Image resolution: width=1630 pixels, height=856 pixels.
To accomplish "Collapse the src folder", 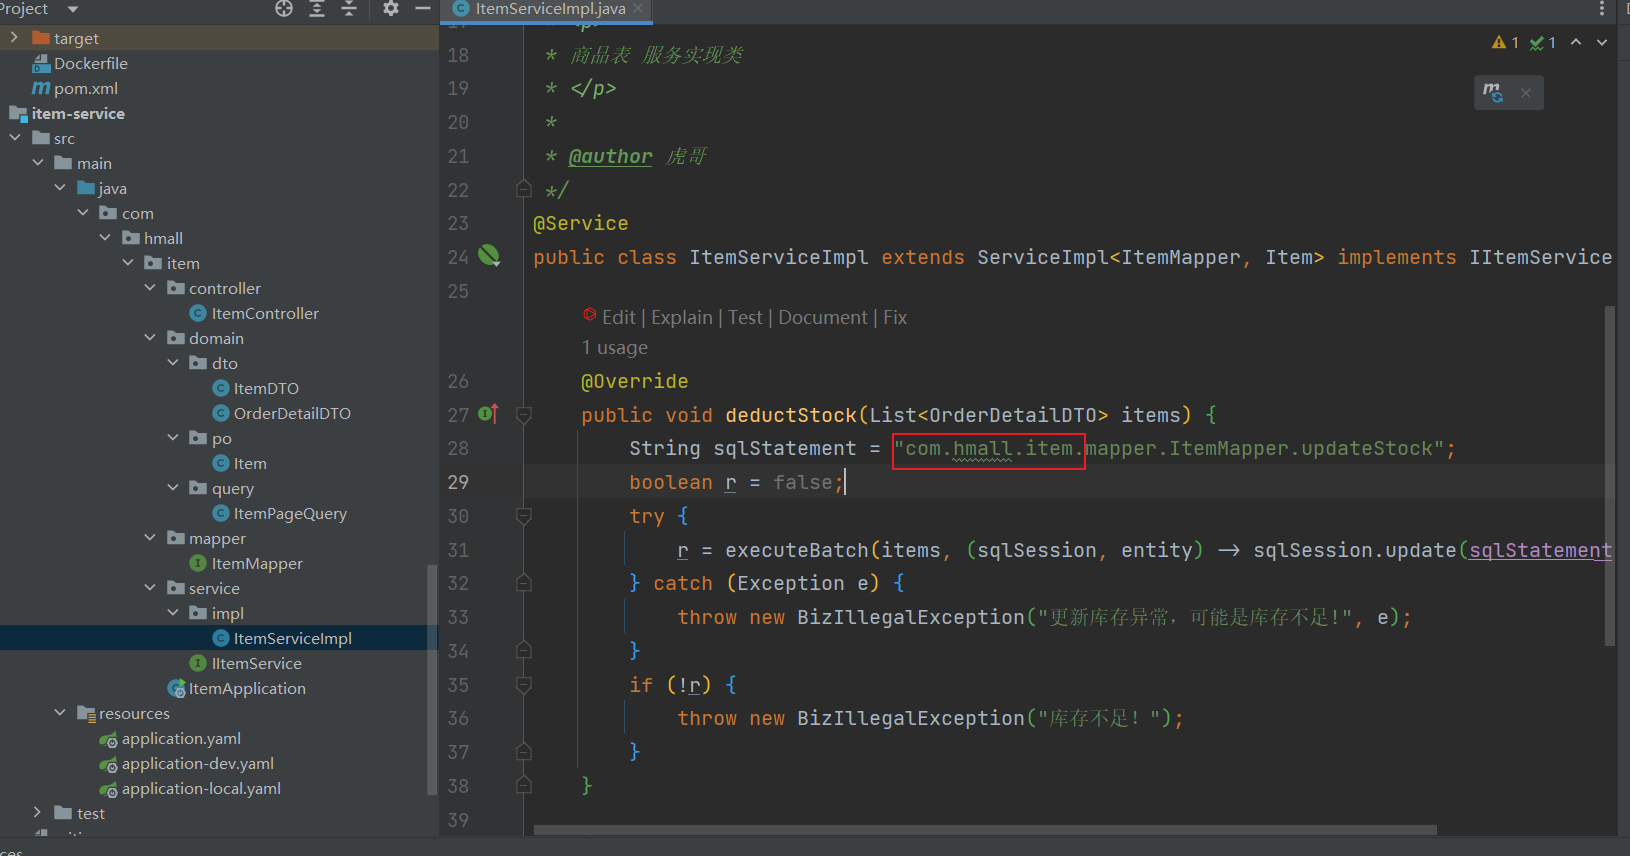I will [14, 138].
